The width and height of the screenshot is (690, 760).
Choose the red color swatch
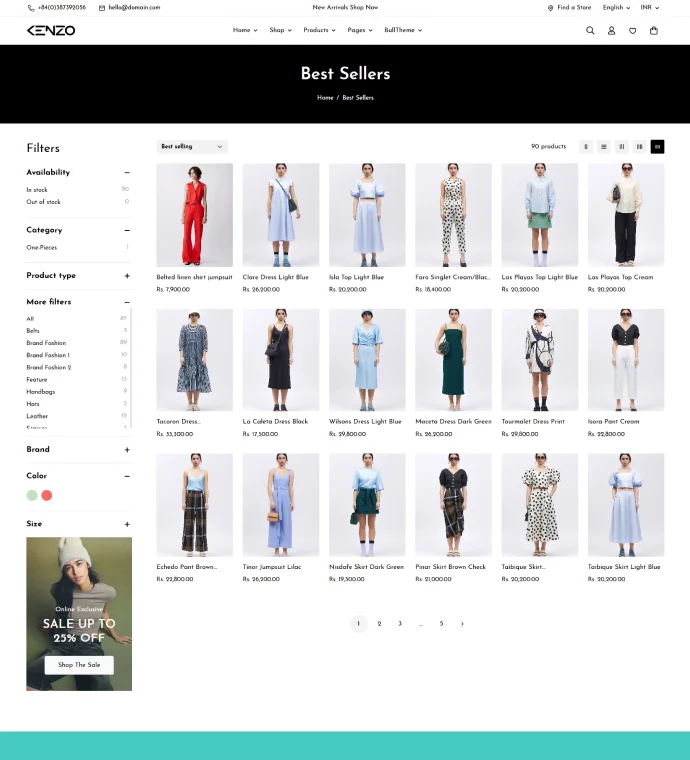click(47, 495)
